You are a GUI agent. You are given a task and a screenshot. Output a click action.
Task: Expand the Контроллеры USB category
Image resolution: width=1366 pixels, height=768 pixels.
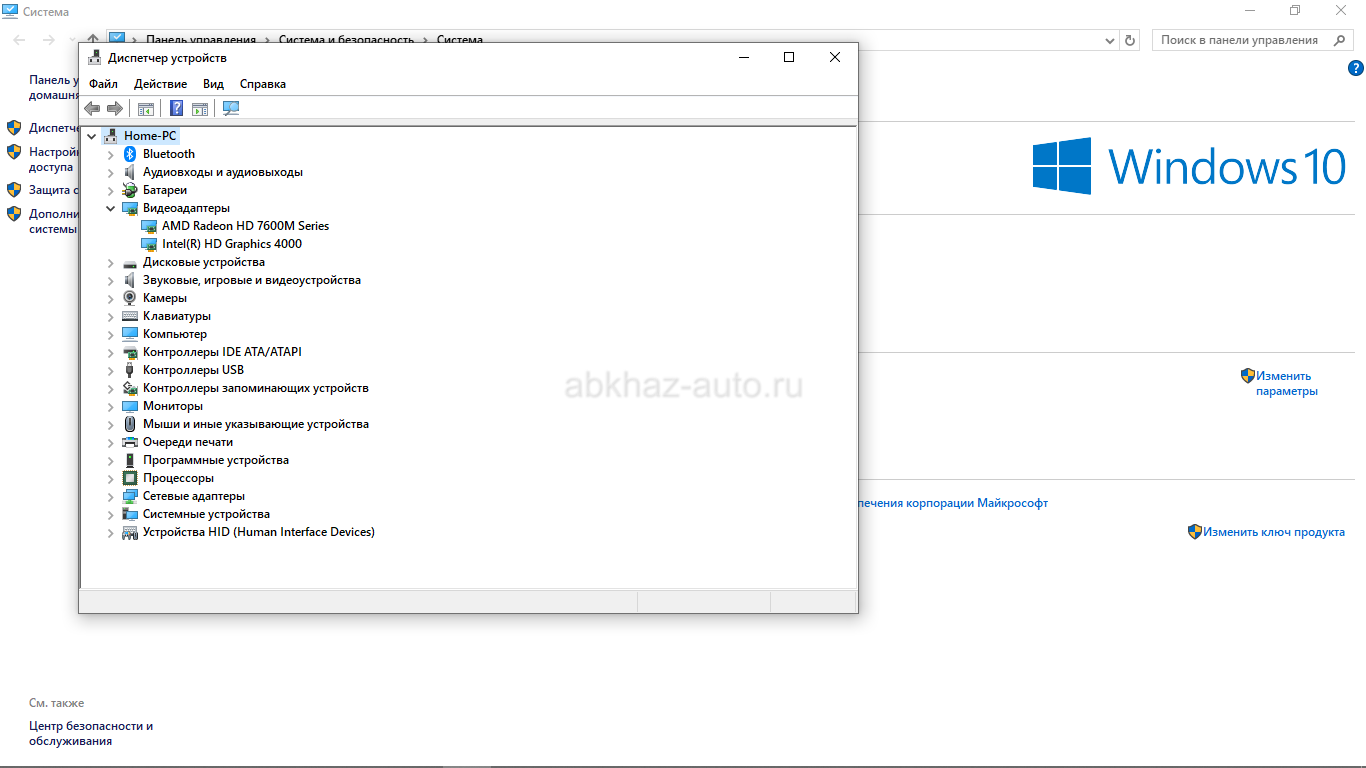[111, 370]
